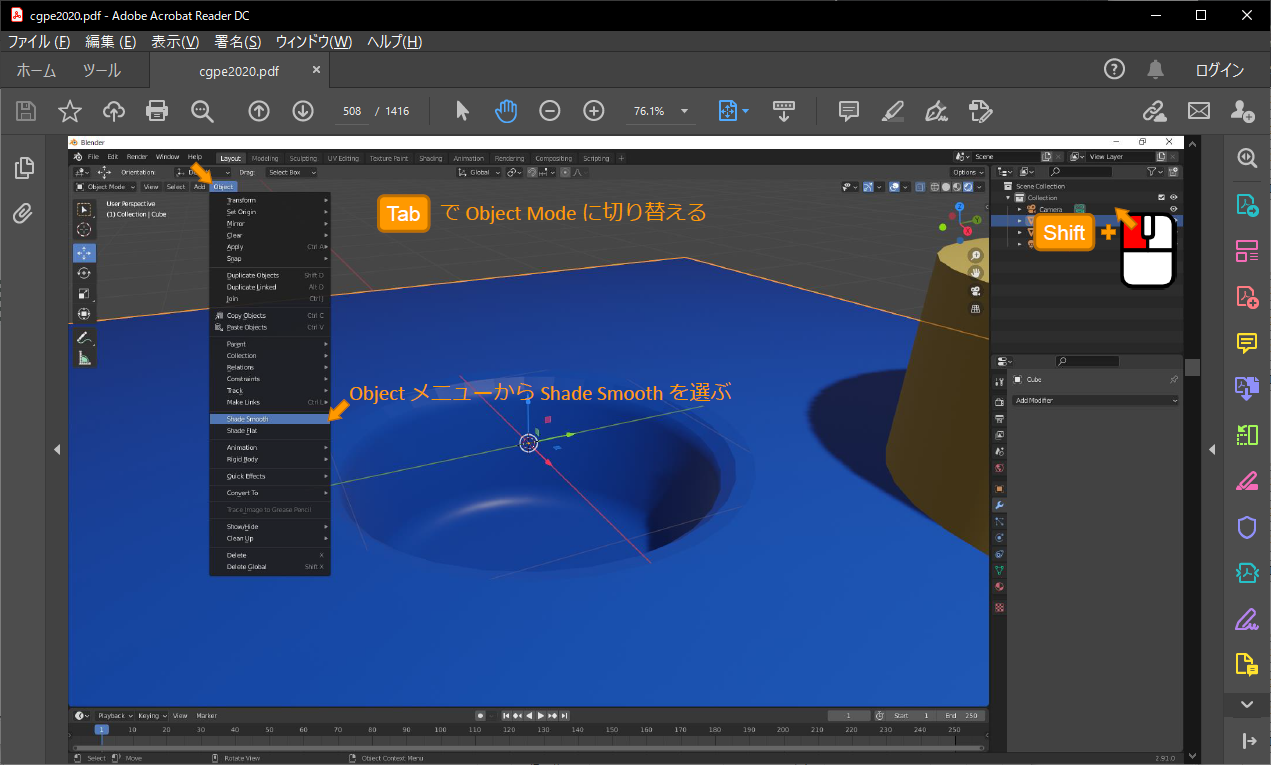Click the ログイン sign-in button

[1220, 70]
